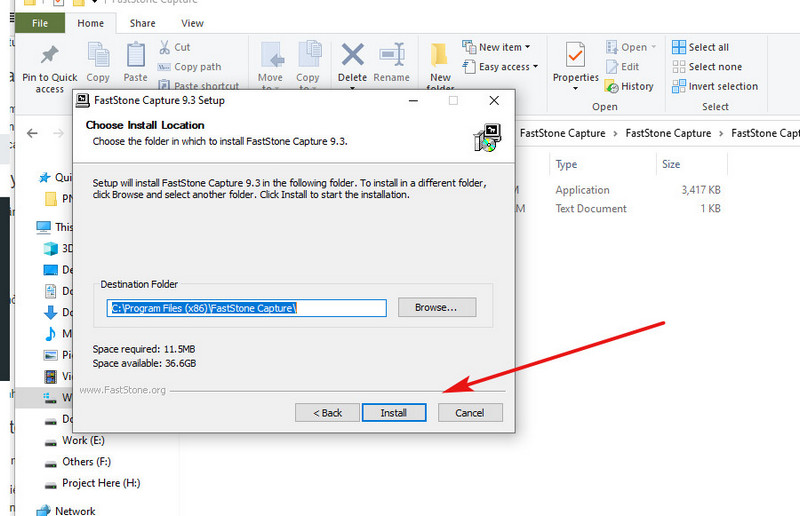Click Copy path in the ribbon
The image size is (800, 516).
189,67
